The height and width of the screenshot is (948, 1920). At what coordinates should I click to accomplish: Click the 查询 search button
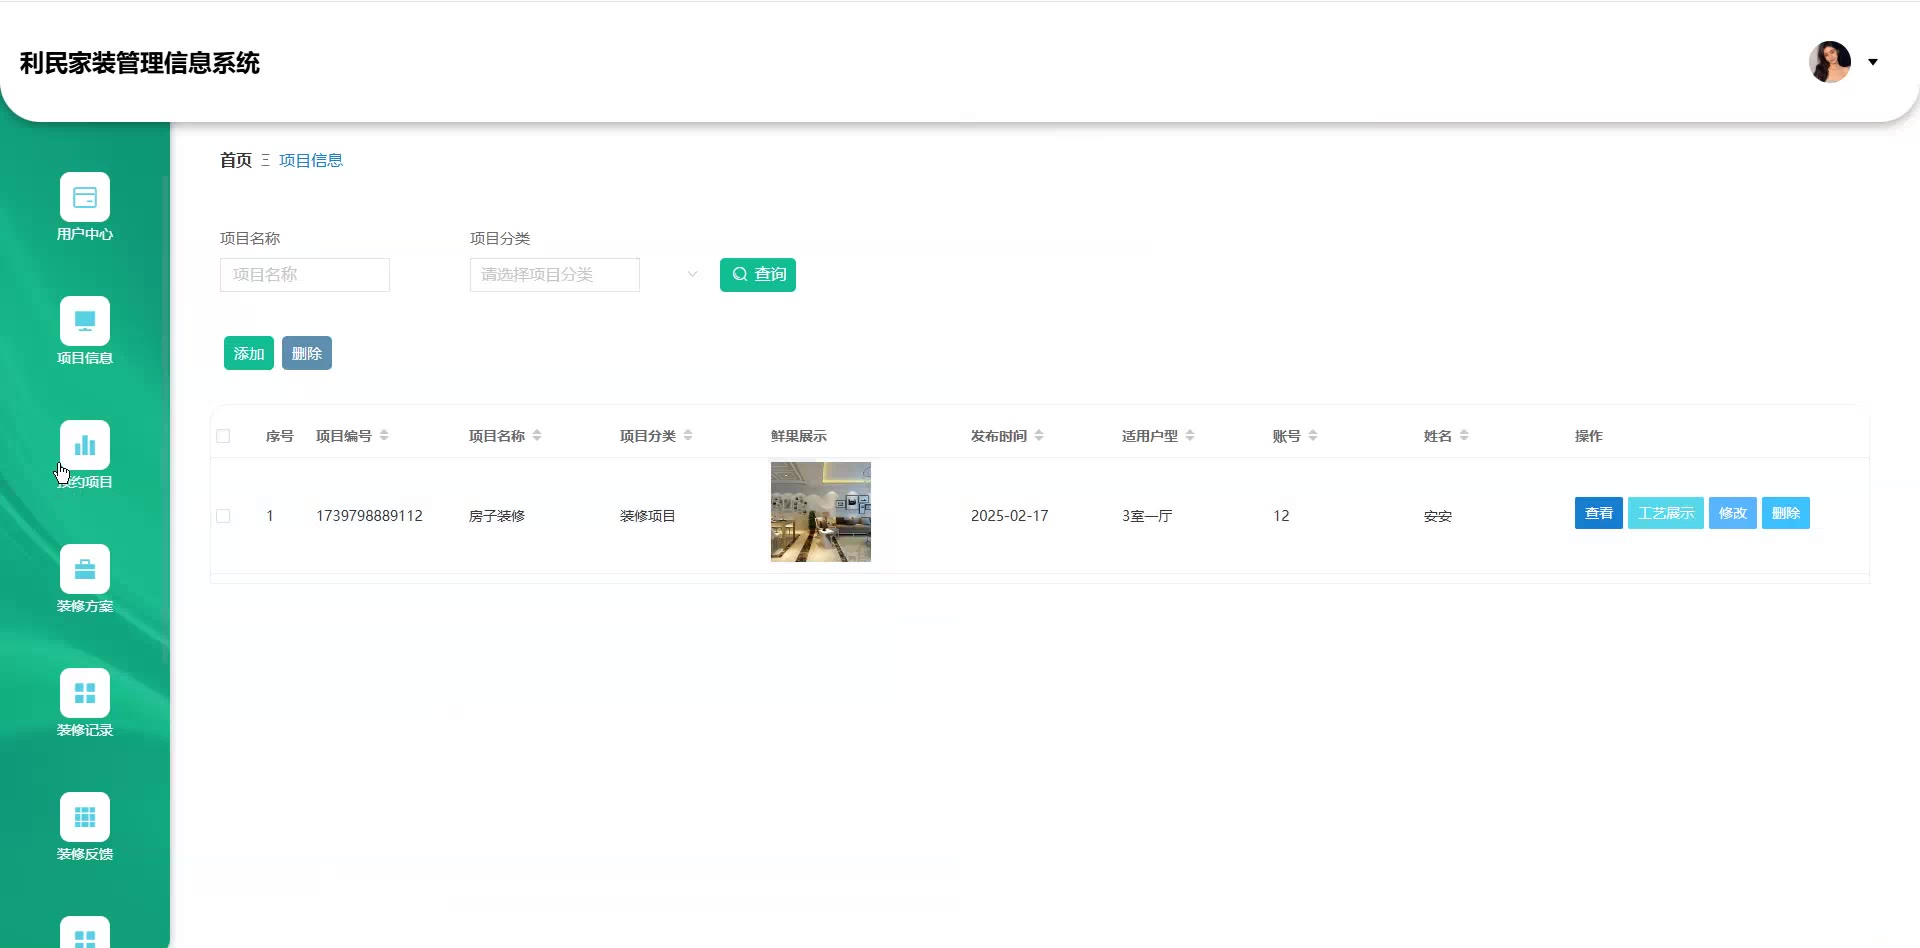tap(758, 275)
